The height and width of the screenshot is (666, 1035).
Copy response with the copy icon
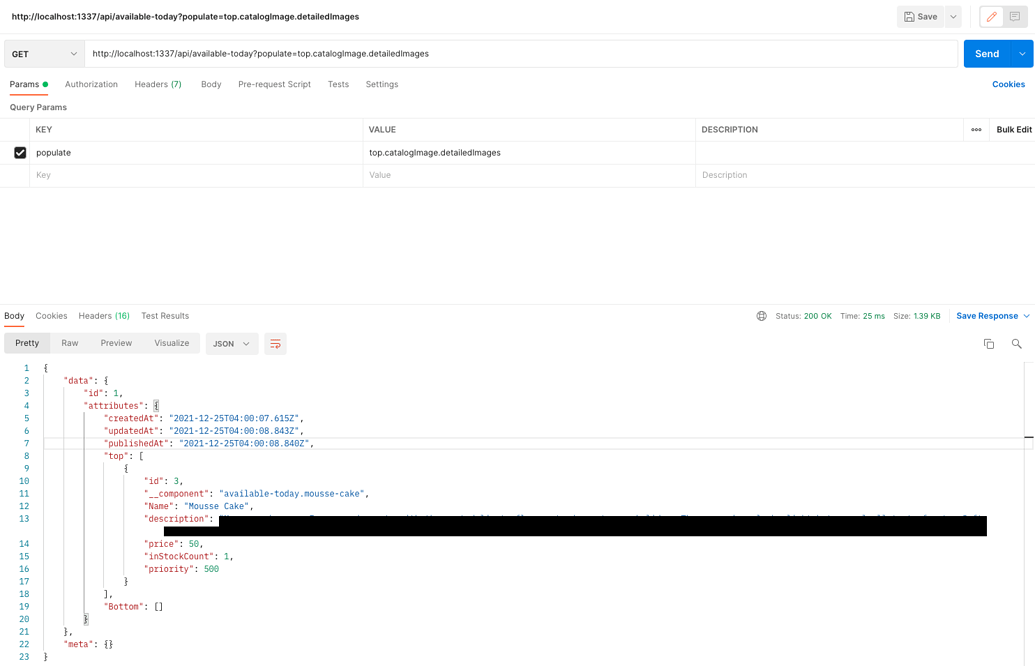point(989,344)
